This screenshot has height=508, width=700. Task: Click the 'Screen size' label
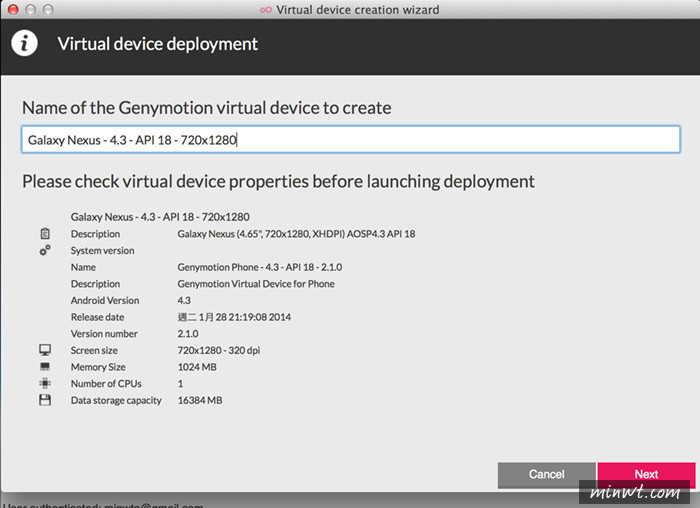click(94, 350)
